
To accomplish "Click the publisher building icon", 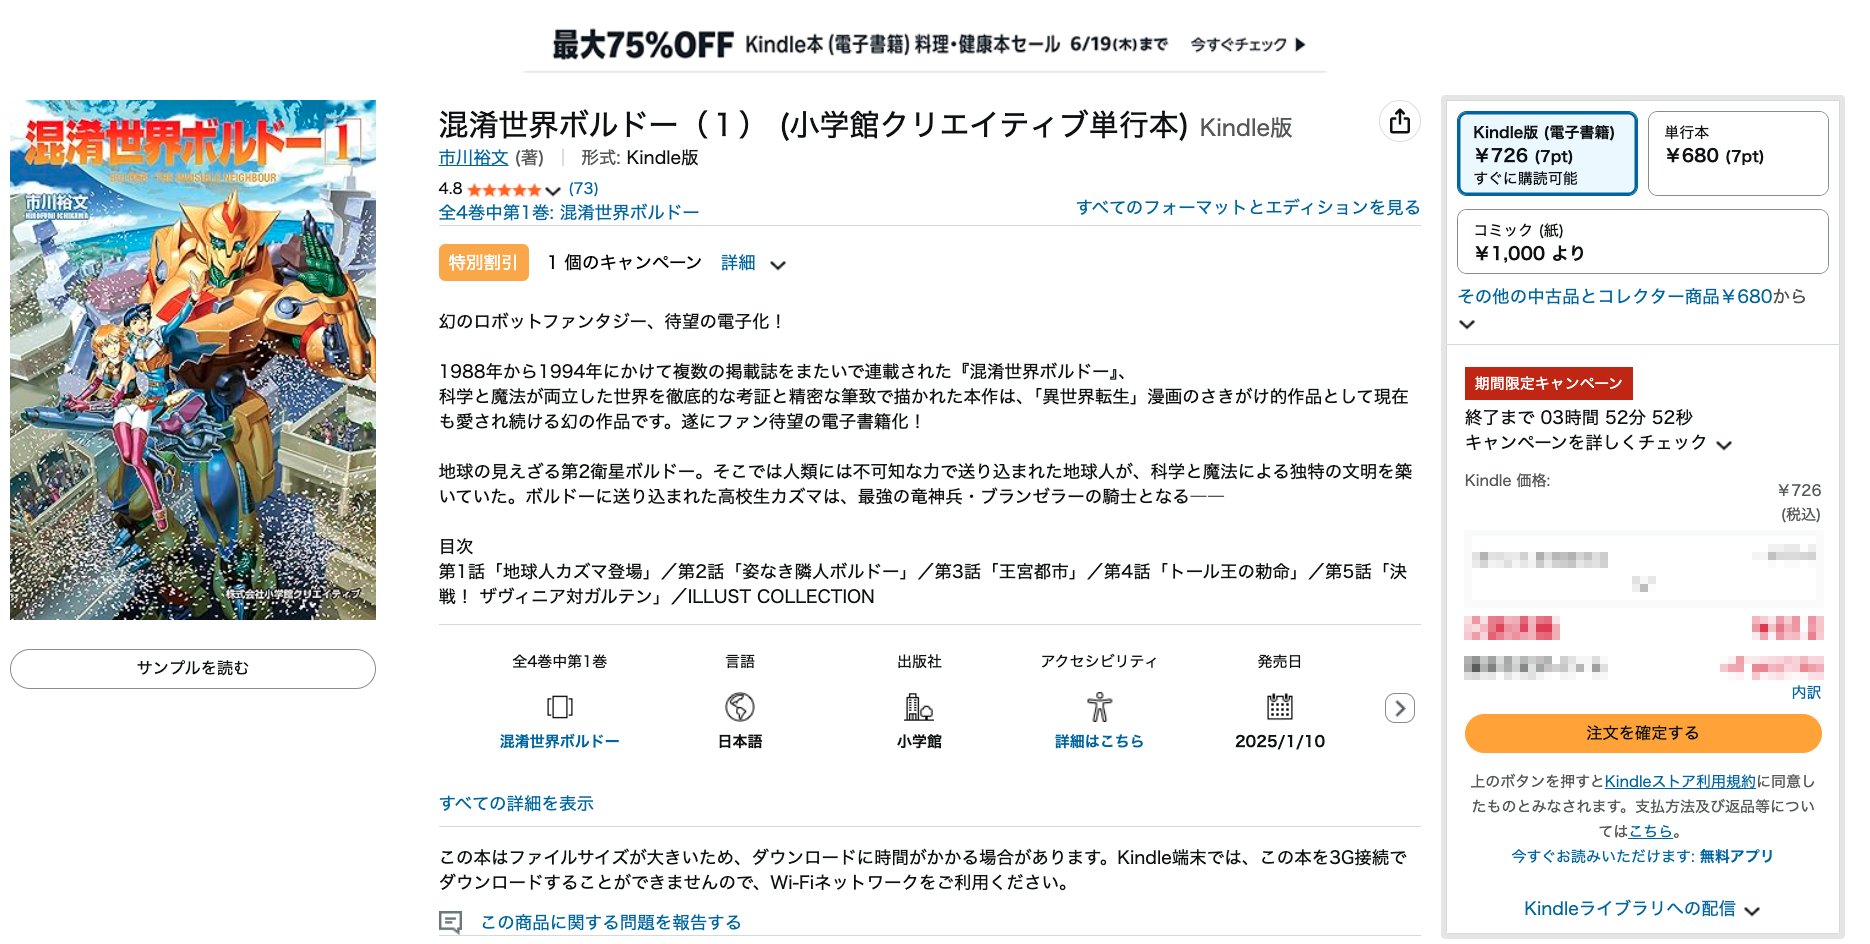I will point(919,707).
